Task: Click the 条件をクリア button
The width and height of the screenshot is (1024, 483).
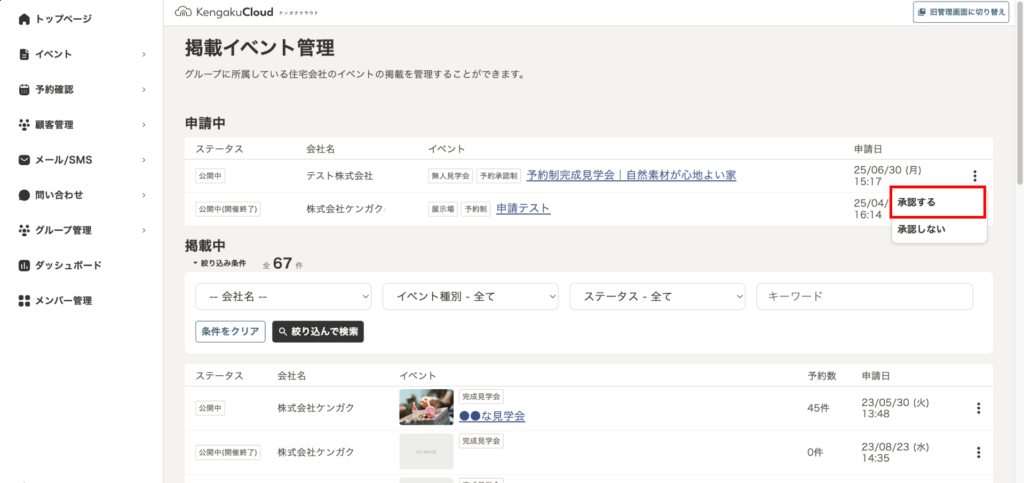Action: (230, 332)
